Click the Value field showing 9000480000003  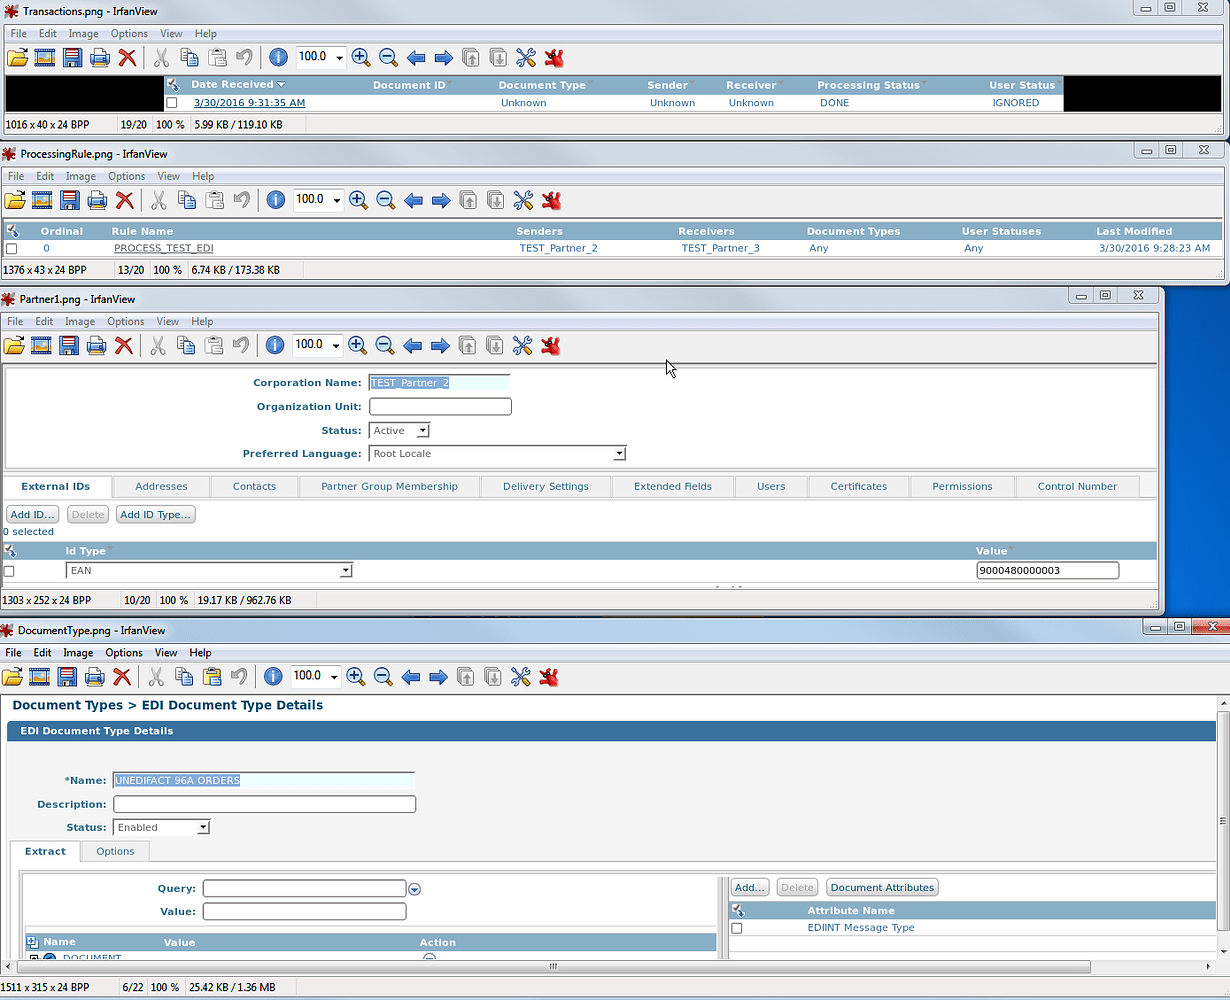(1047, 571)
